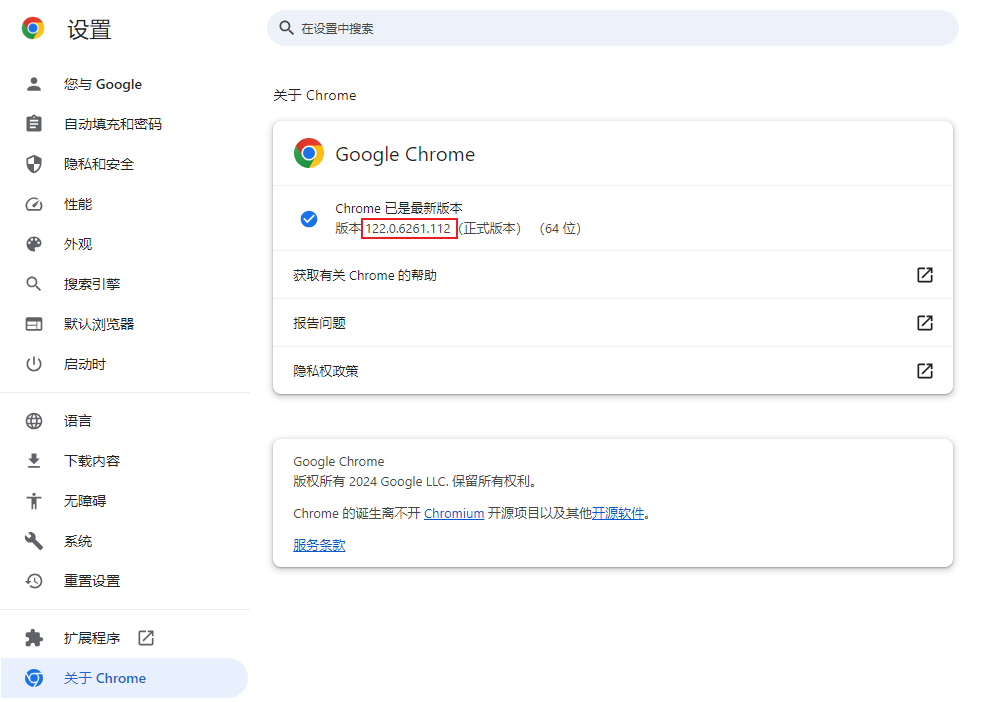995x702 pixels.
Task: Open external link icon for 隐私权政策
Action: pos(925,371)
